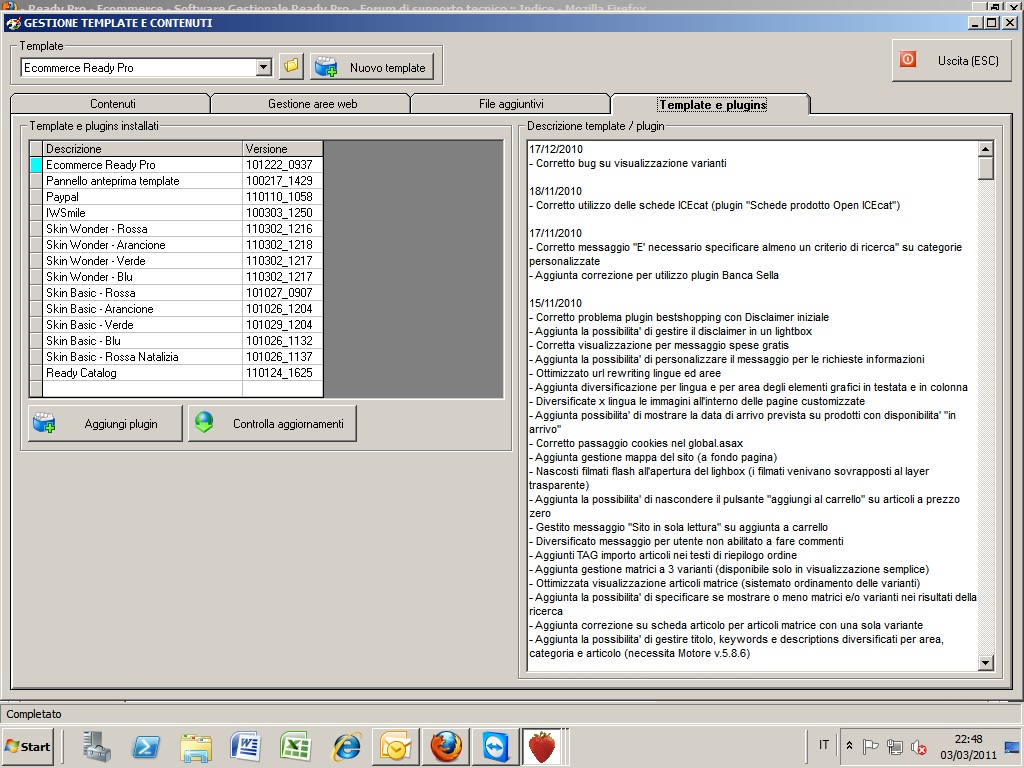Click inside the description text area

point(752,405)
